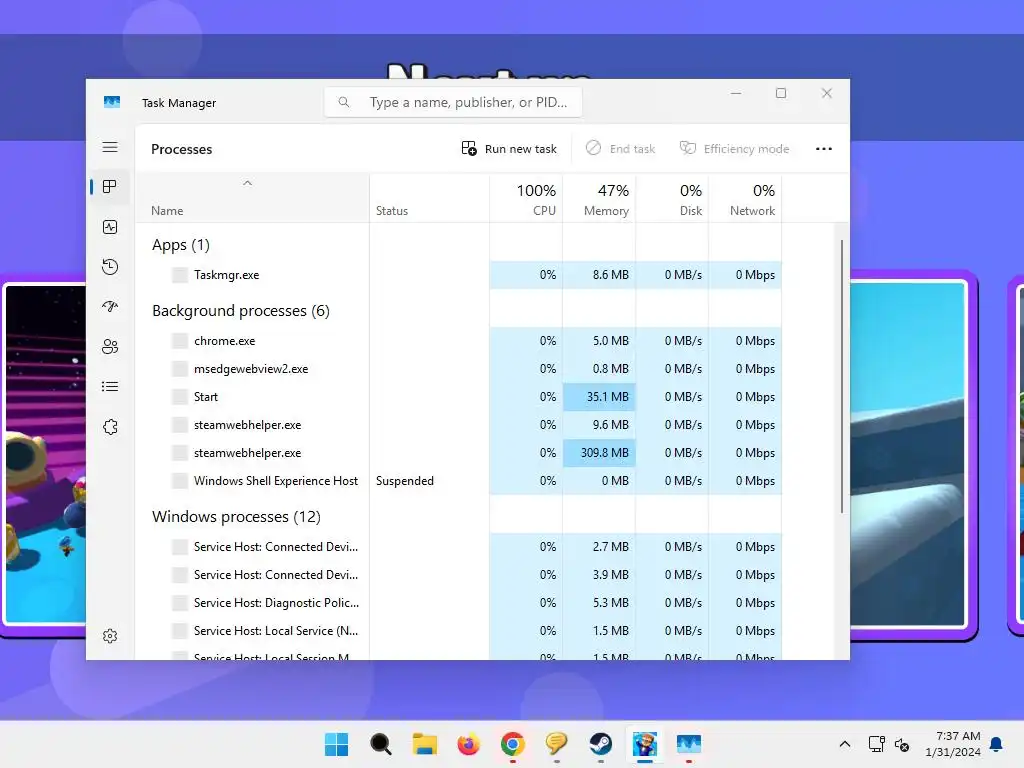
Task: Focus the name, publisher, or PID search box
Action: 453,102
